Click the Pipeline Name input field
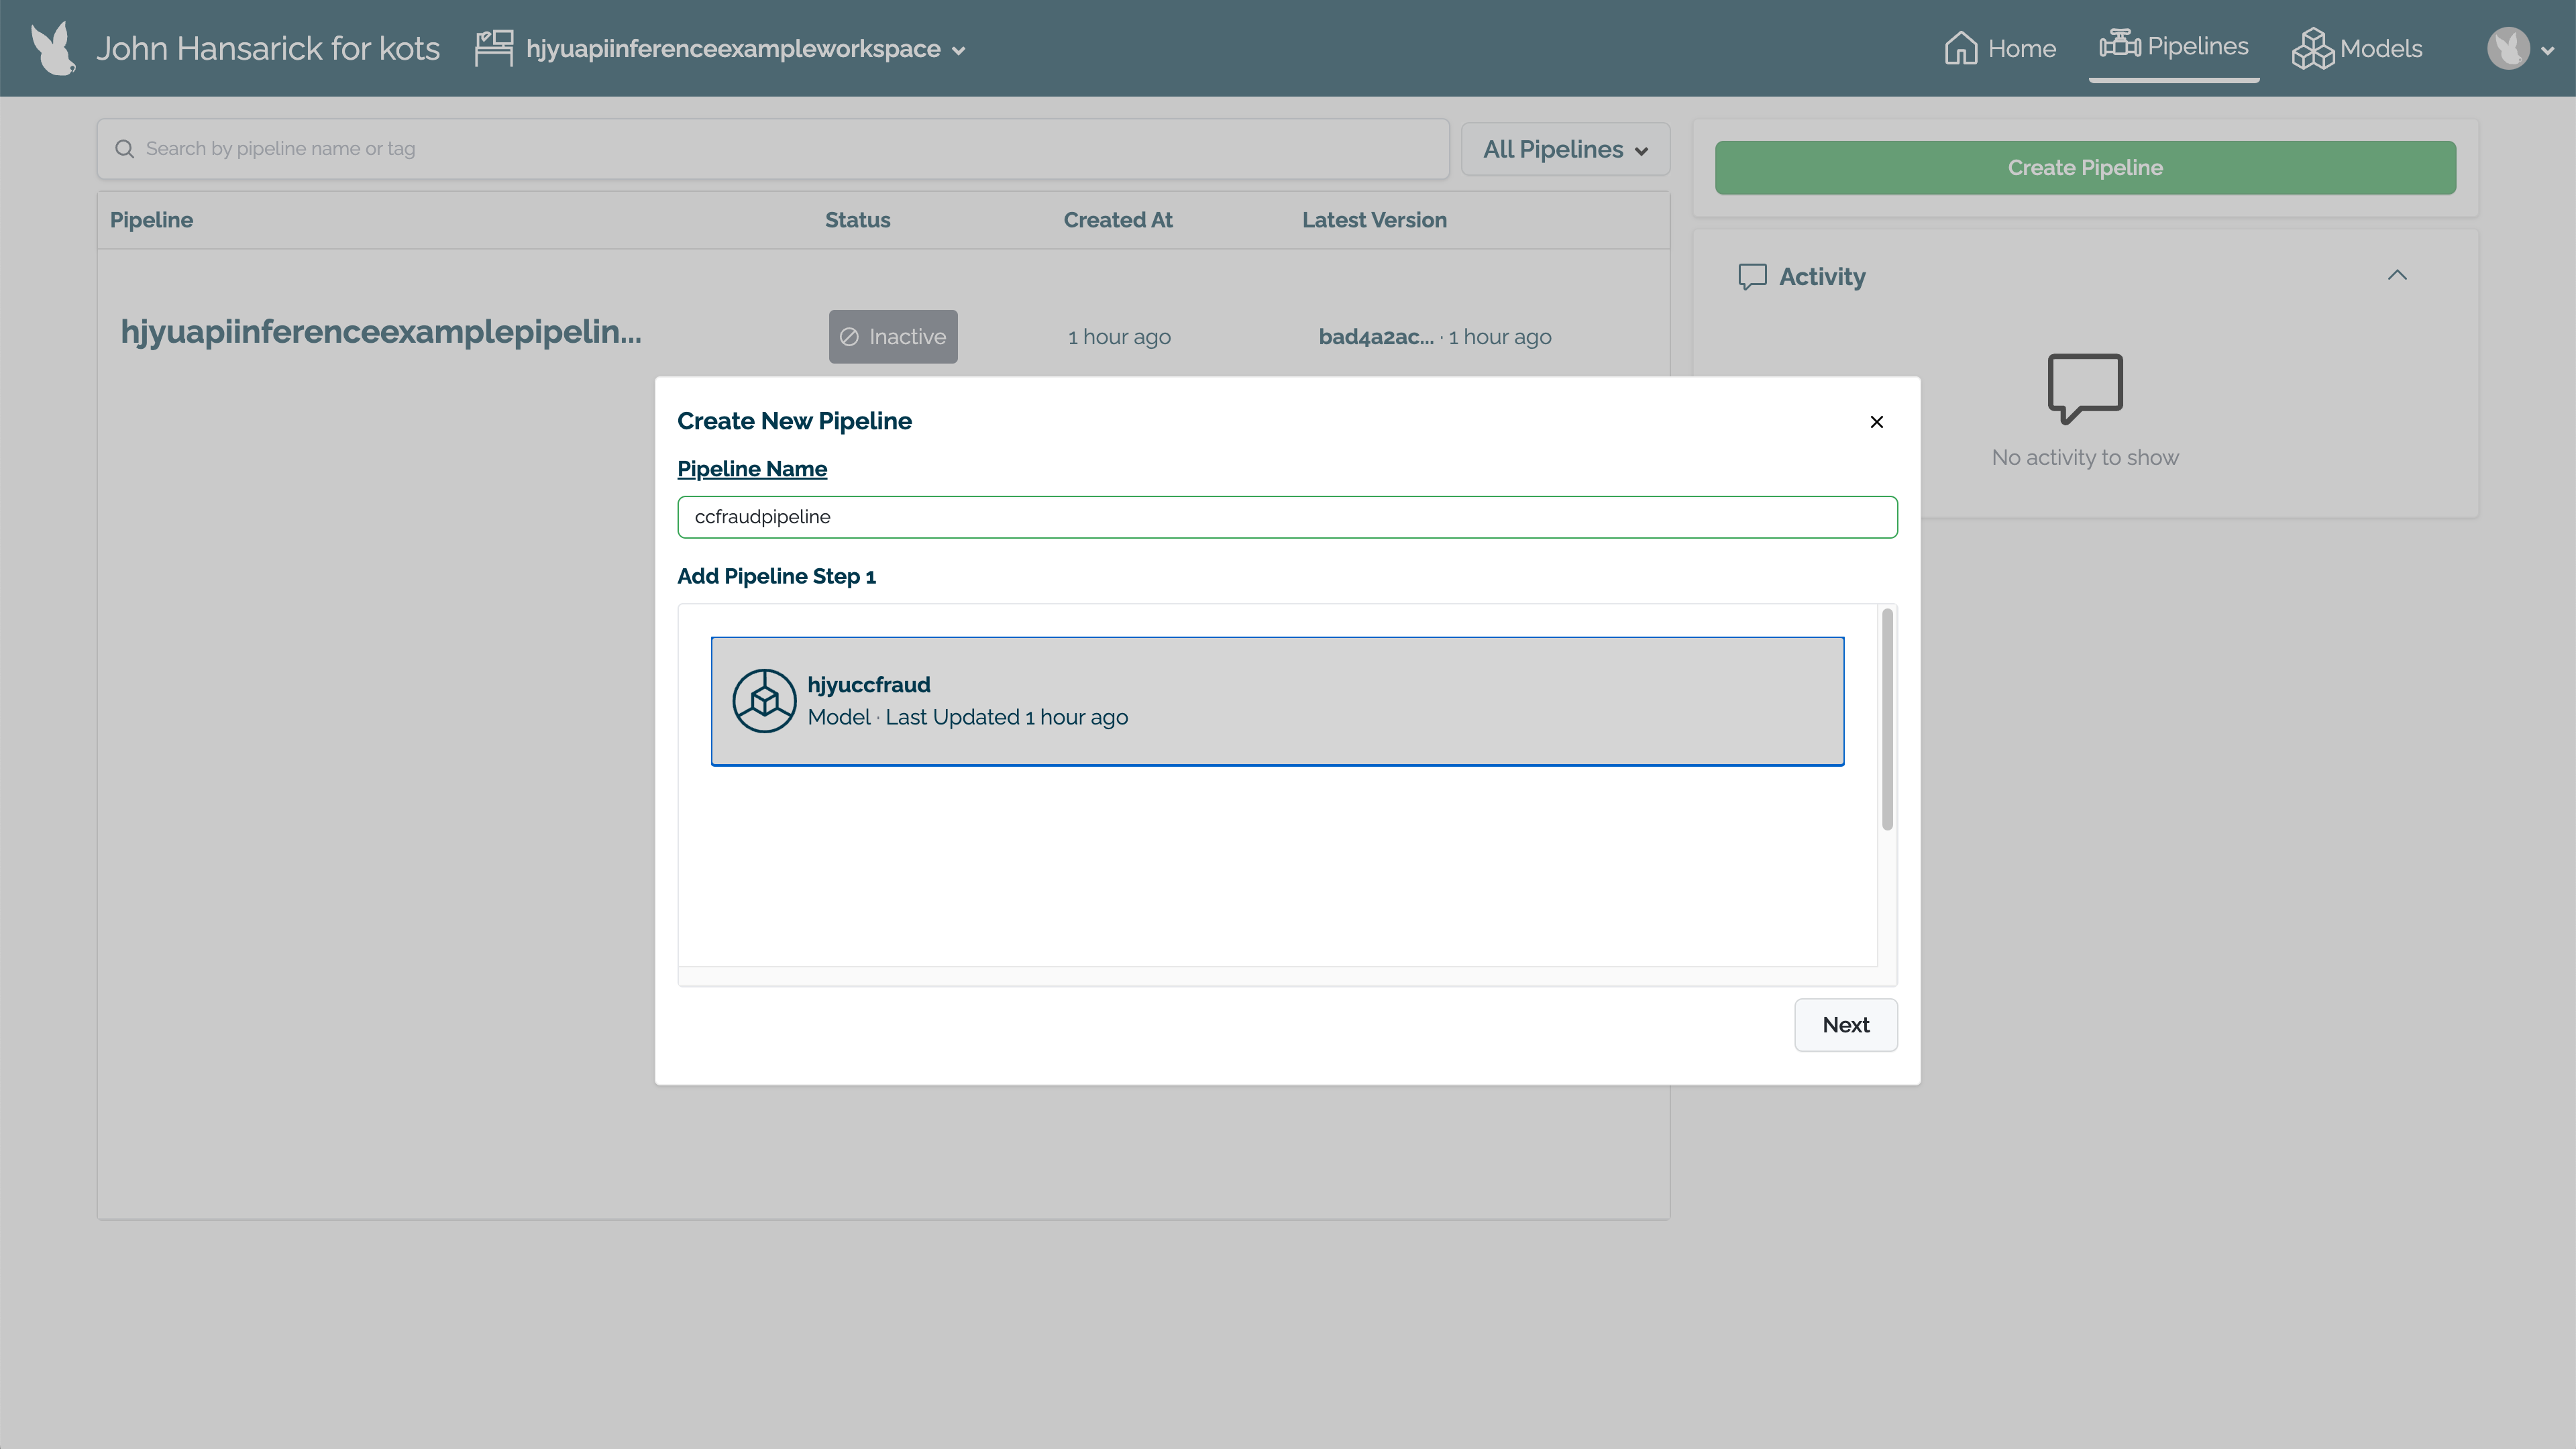The height and width of the screenshot is (1449, 2576). coord(1287,517)
